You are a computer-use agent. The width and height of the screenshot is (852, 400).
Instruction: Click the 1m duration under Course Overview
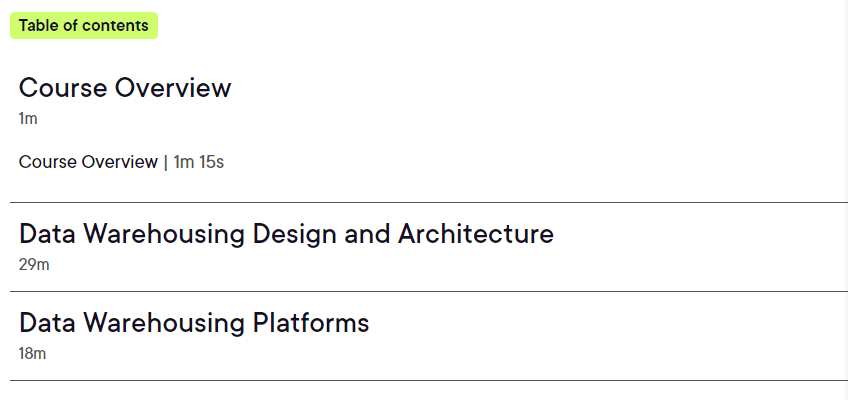click(28, 118)
